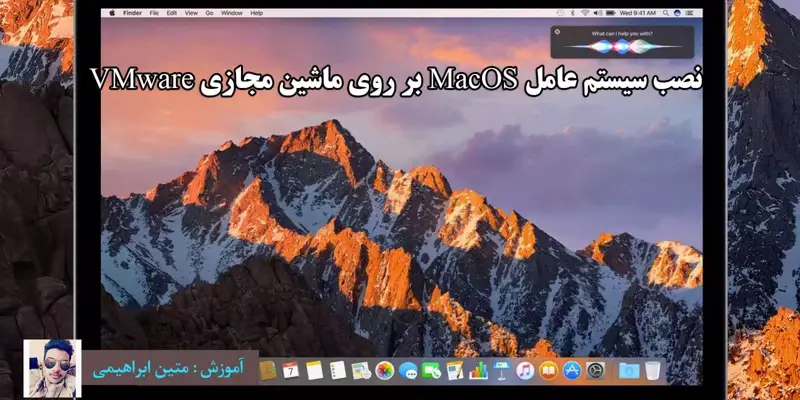Open System Preferences from the Dock
Viewport: 800px width, 400px height.
coord(595,370)
